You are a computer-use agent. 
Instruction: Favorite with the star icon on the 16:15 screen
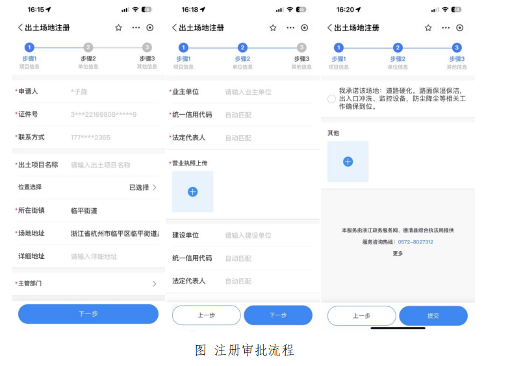(118, 28)
